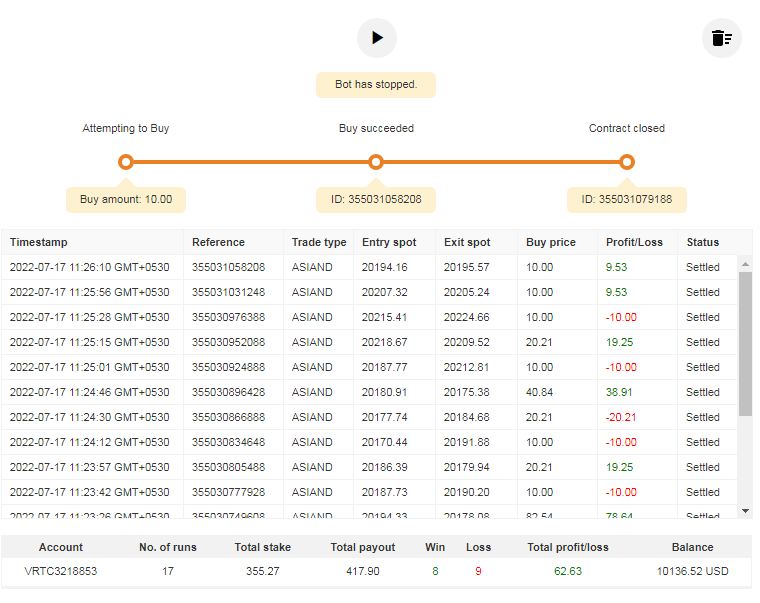Select reference 355031058208 in the table

click(228, 267)
